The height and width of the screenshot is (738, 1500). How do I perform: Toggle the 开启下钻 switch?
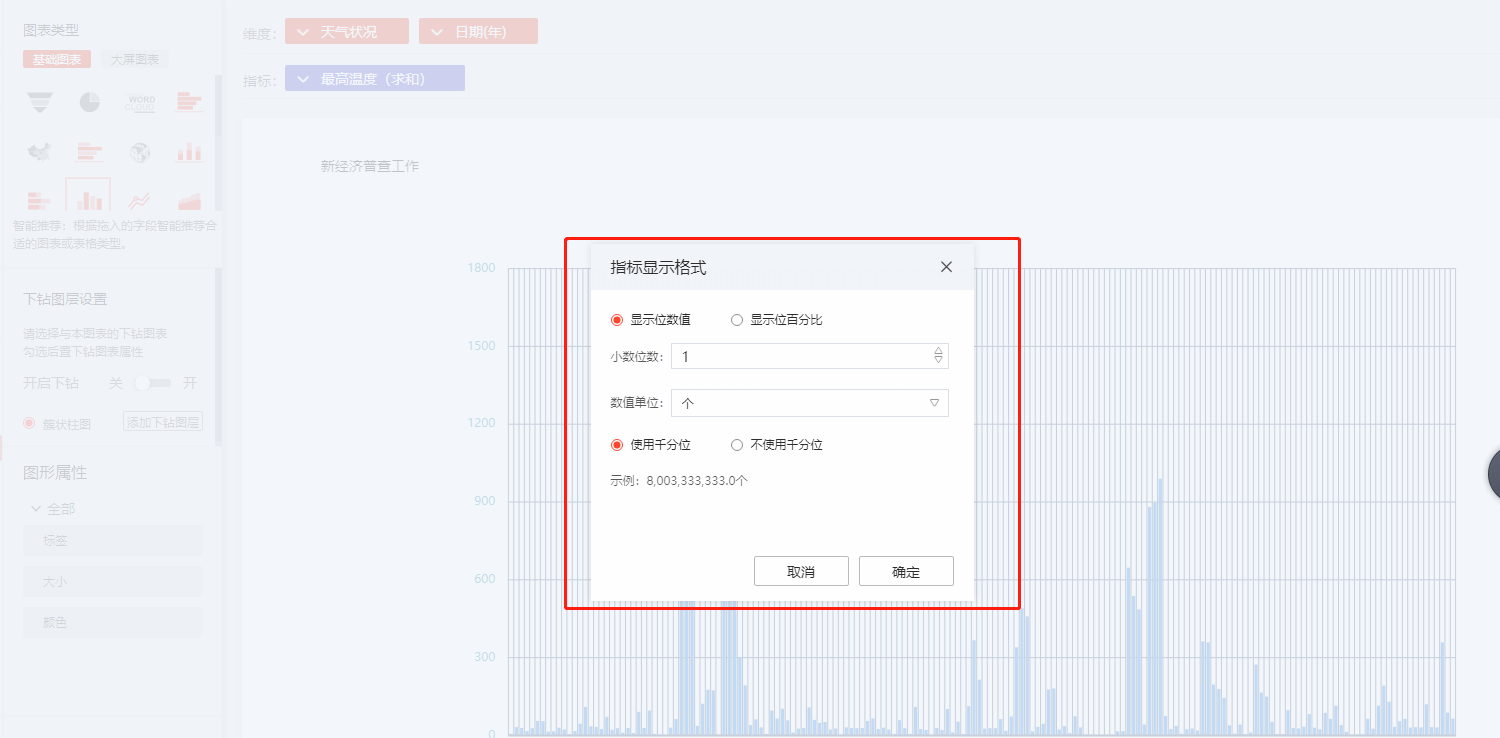pyautogui.click(x=153, y=383)
